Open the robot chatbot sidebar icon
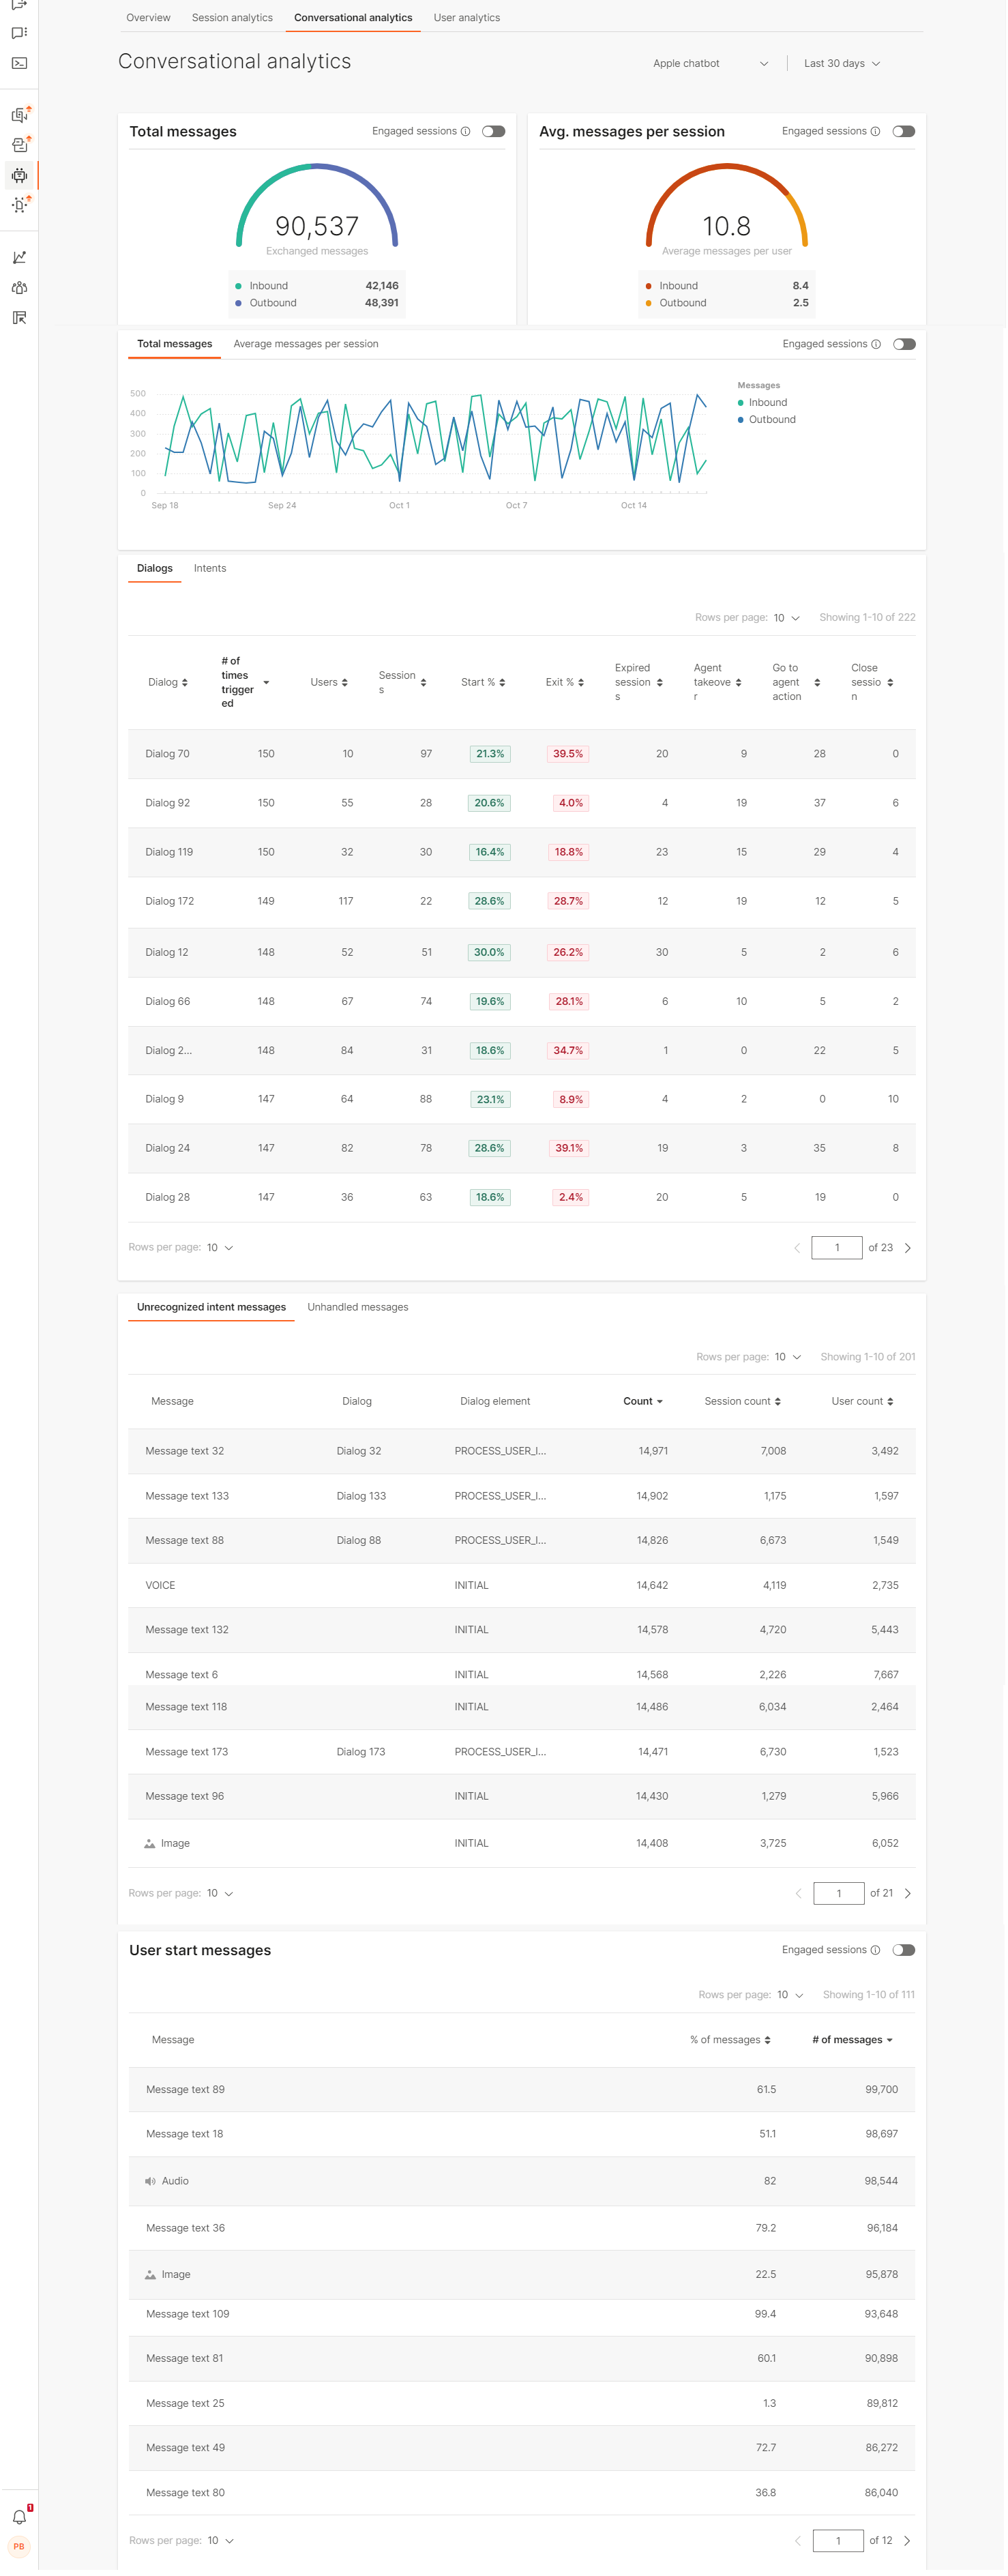The image size is (1008, 2576). coord(19,176)
